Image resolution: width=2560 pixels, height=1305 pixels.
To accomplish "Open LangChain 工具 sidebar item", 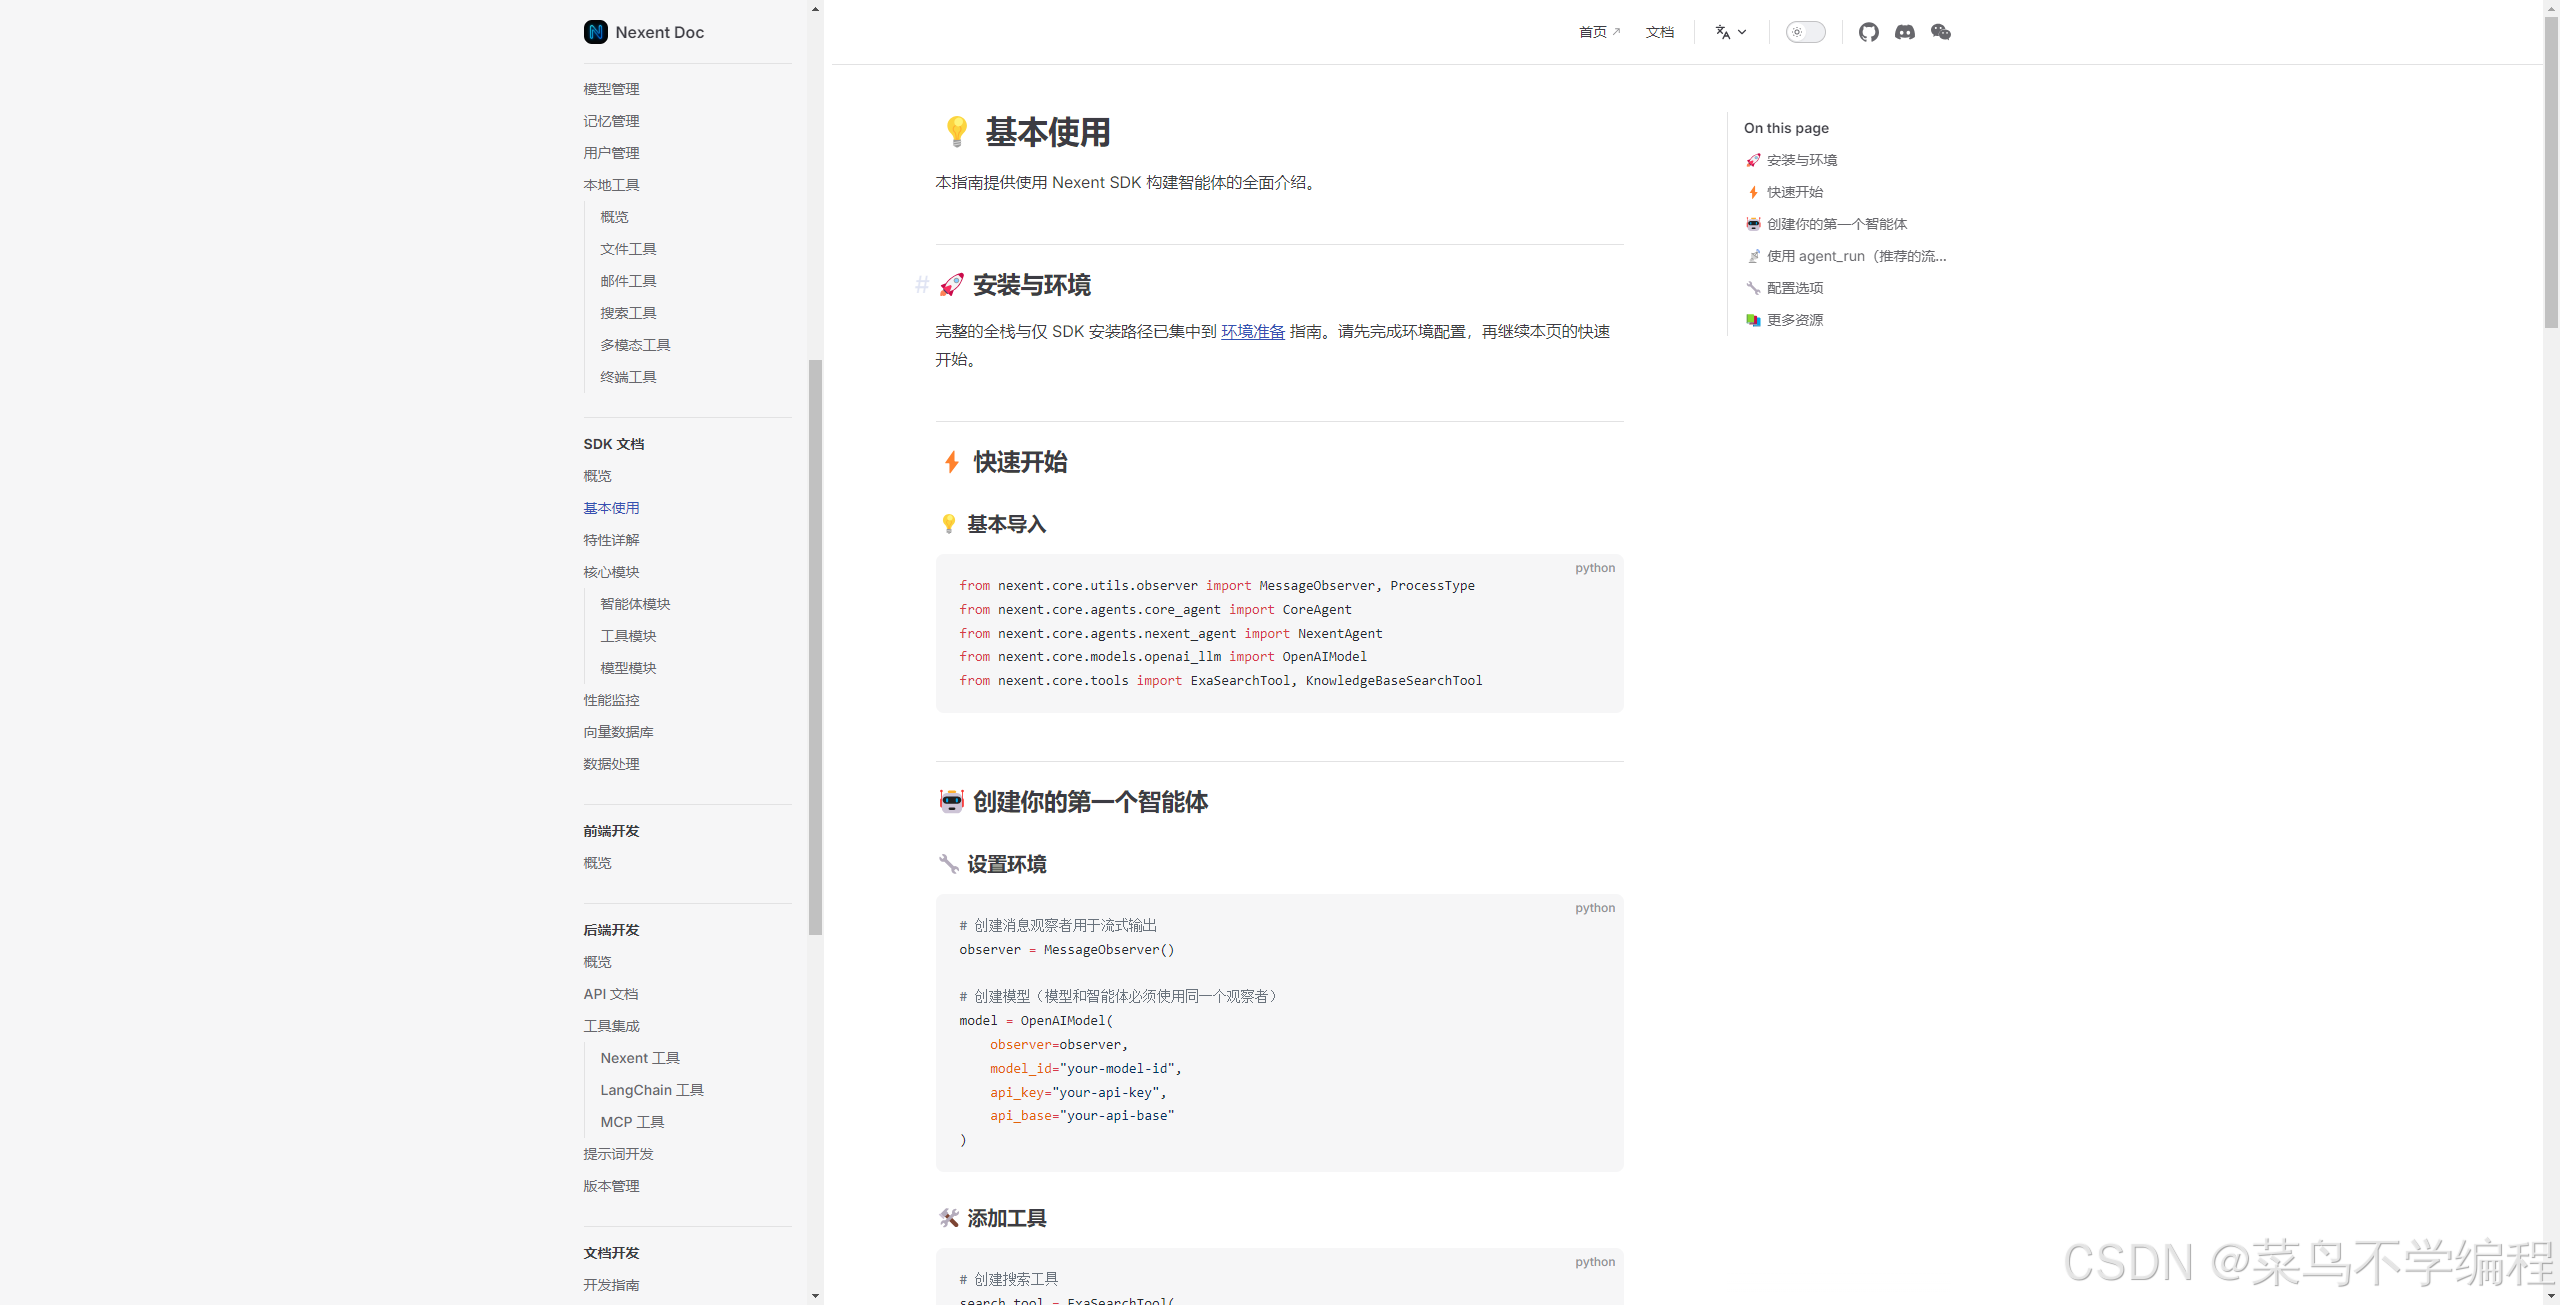I will (x=651, y=1090).
